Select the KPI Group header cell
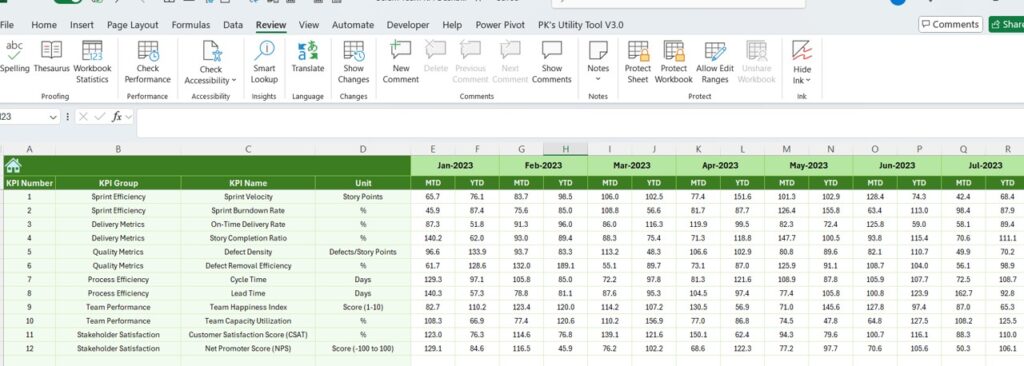Image resolution: width=1024 pixels, height=366 pixels. tap(118, 183)
